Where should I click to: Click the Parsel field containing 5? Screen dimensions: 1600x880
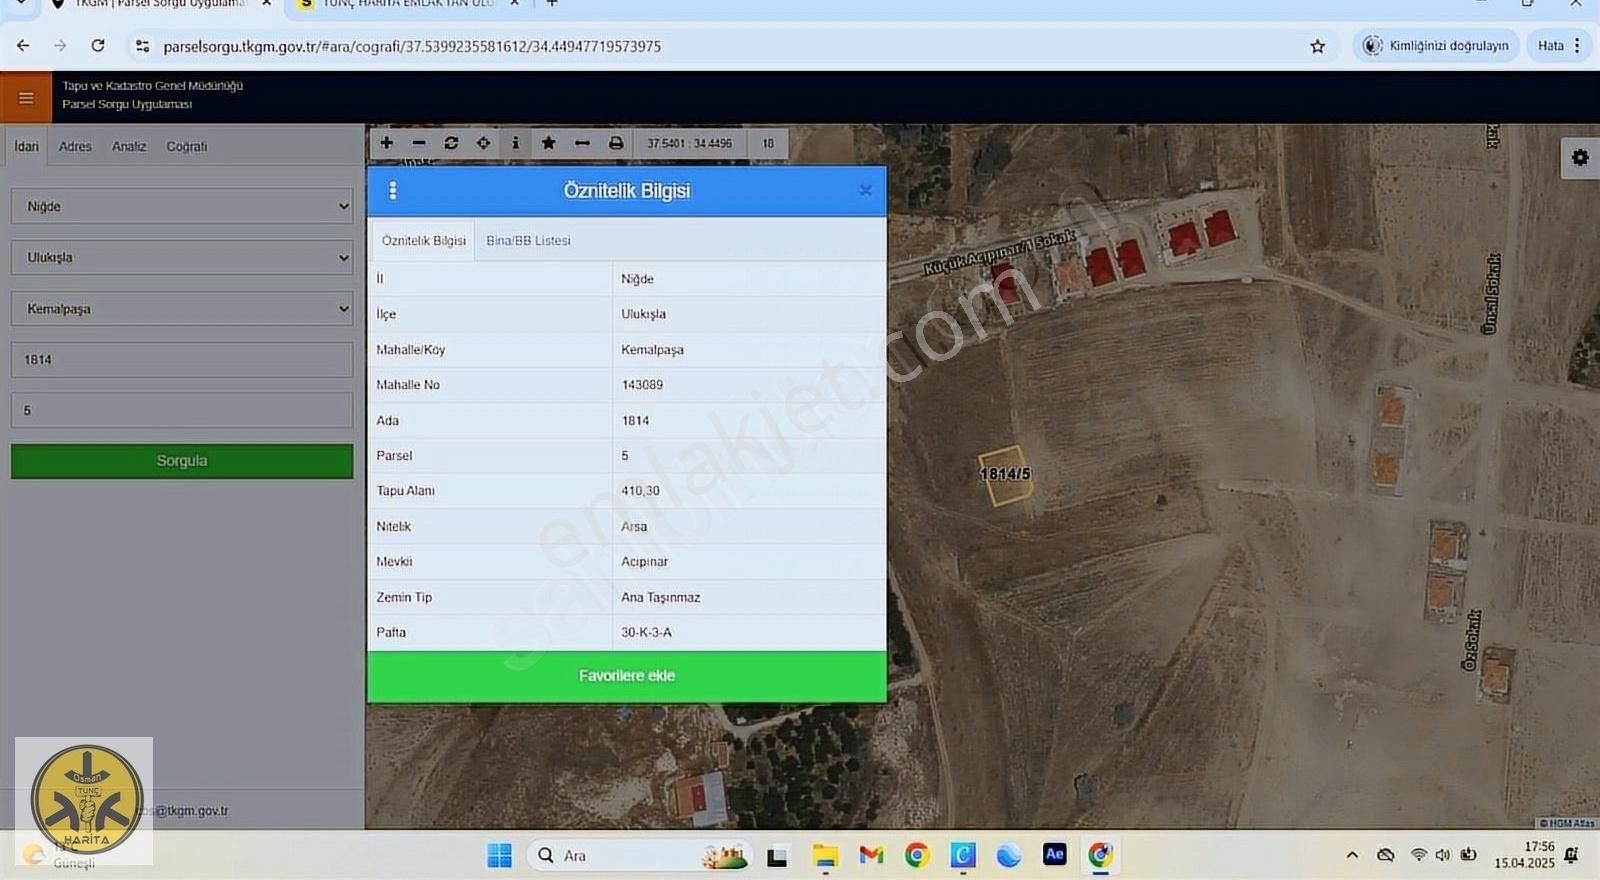182,410
